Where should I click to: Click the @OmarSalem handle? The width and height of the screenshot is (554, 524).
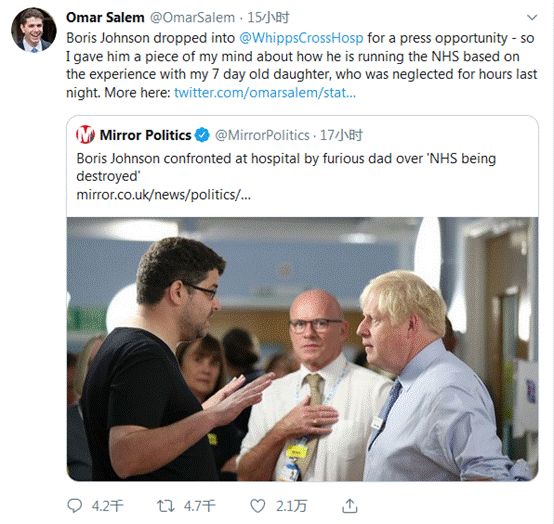[193, 17]
